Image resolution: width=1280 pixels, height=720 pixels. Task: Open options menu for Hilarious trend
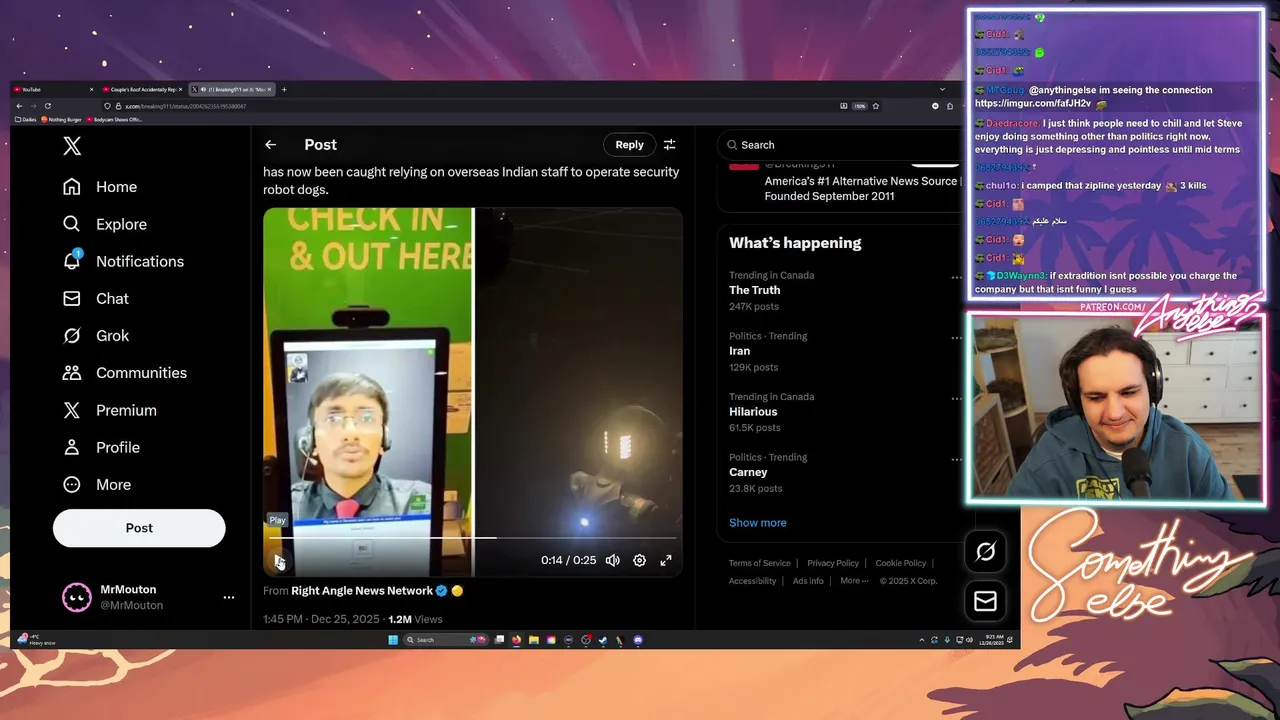point(956,398)
